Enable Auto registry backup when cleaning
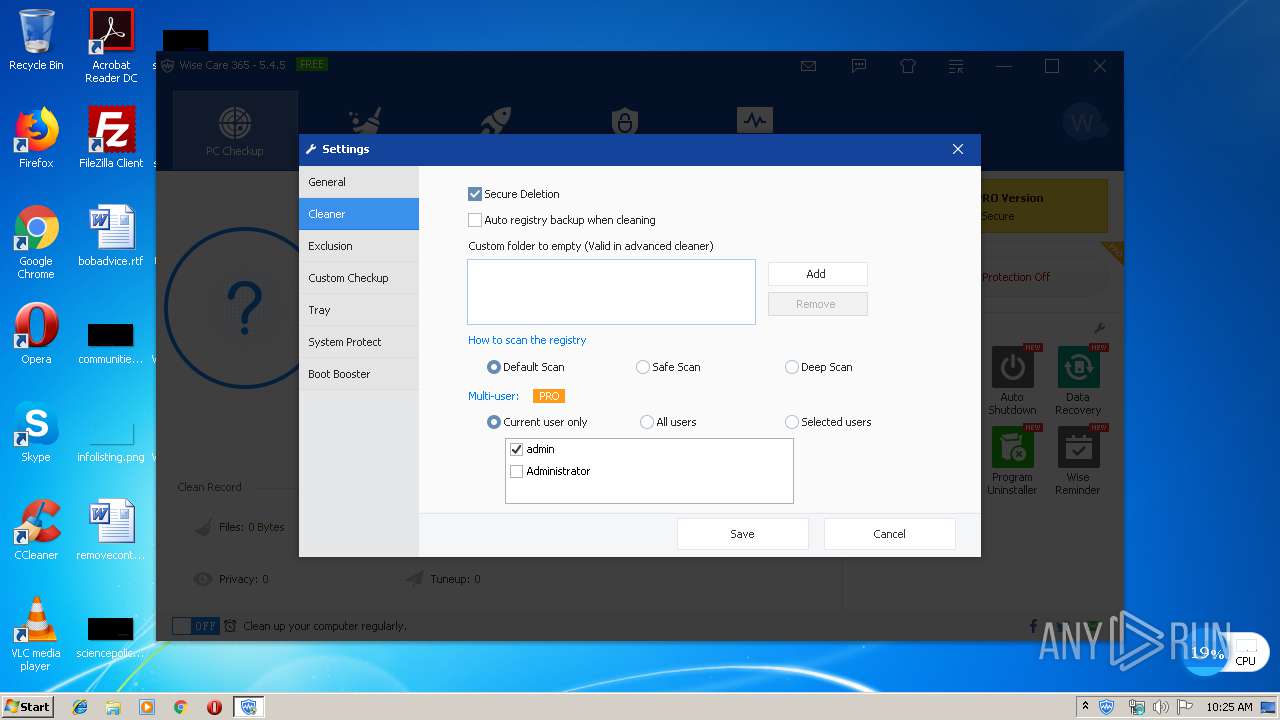1280x720 pixels. (x=475, y=220)
